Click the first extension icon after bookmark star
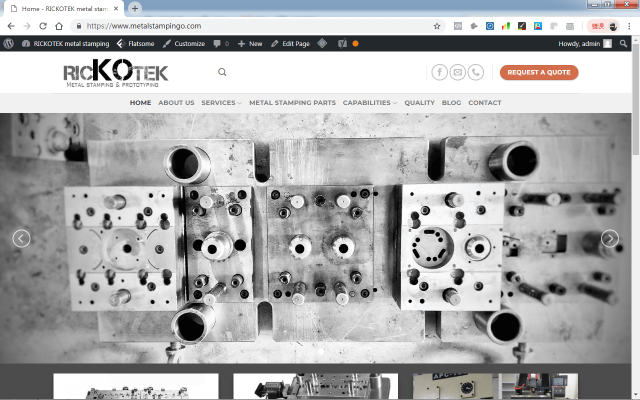The height and width of the screenshot is (400, 640). point(458,26)
